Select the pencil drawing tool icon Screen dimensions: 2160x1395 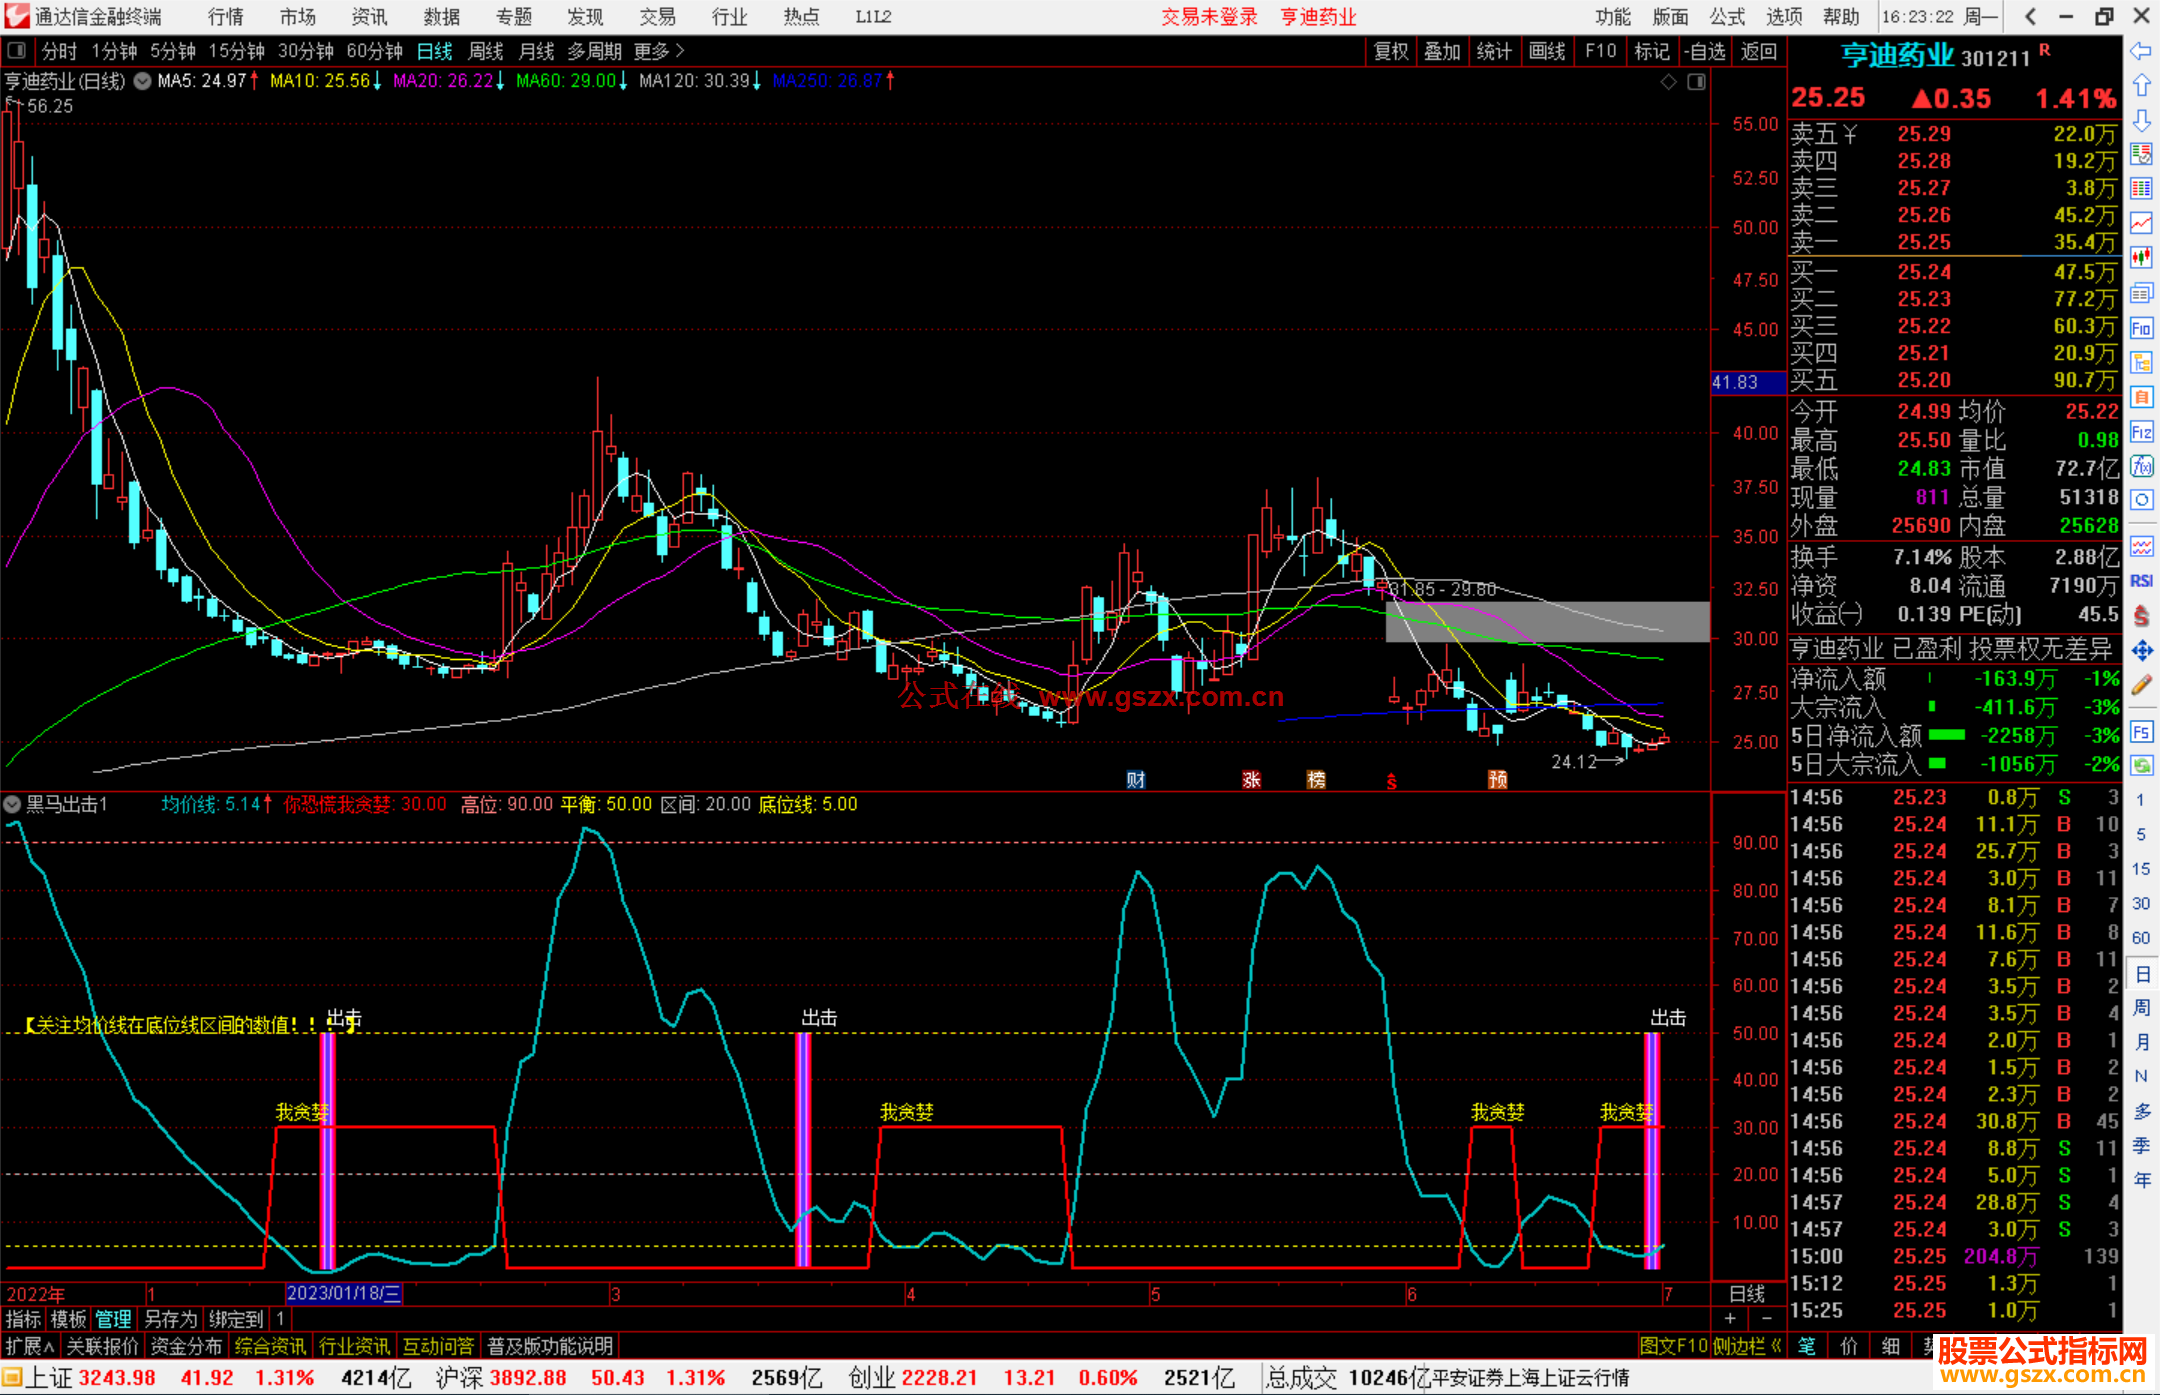[x=2141, y=685]
